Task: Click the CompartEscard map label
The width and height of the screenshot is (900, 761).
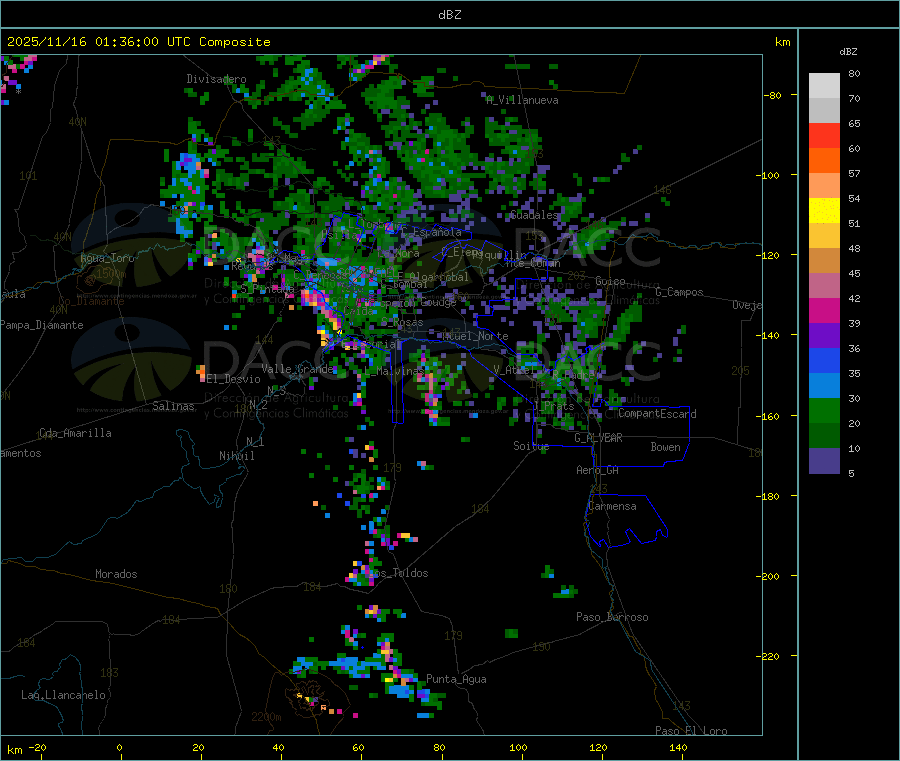Action: pyautogui.click(x=657, y=414)
